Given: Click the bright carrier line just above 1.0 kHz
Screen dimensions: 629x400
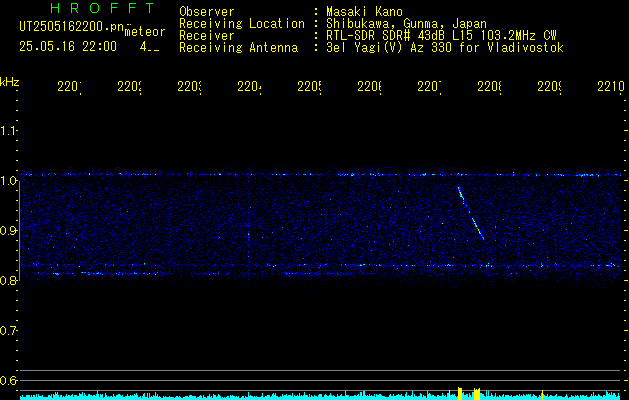Looking at the screenshot, I should pos(320,175).
